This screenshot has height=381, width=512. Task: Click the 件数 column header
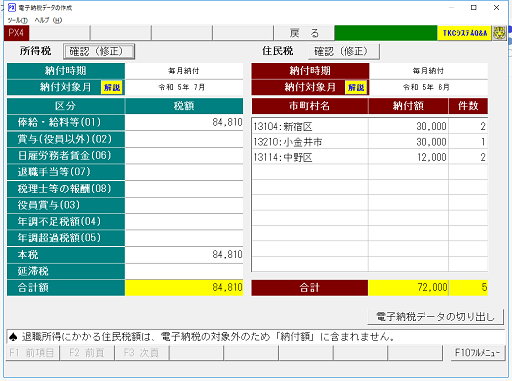click(468, 106)
